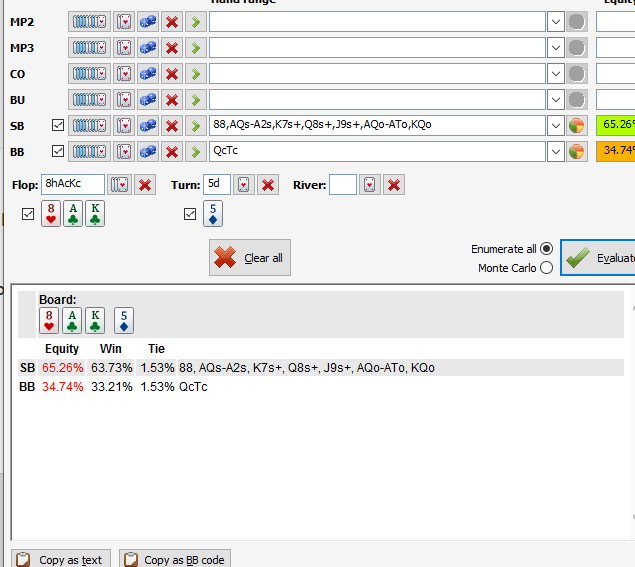Click green arrow for MP2 row

196,22
